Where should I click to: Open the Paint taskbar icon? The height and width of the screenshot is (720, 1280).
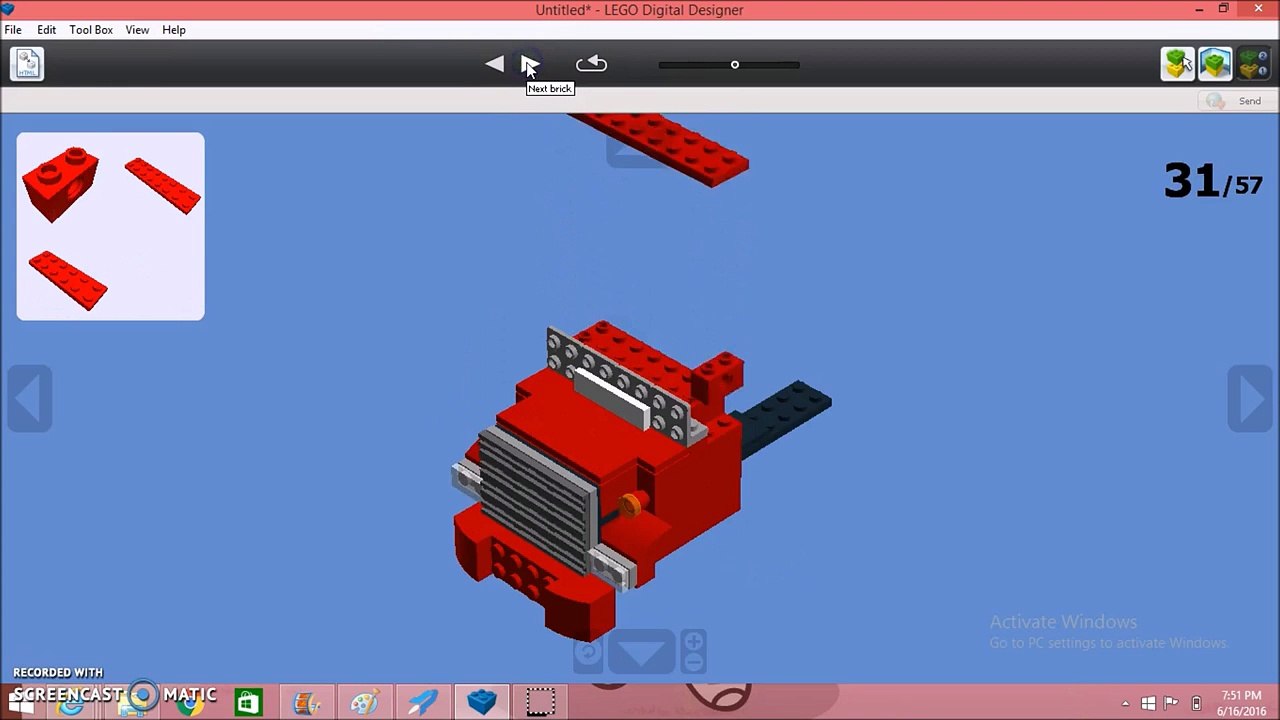point(364,702)
